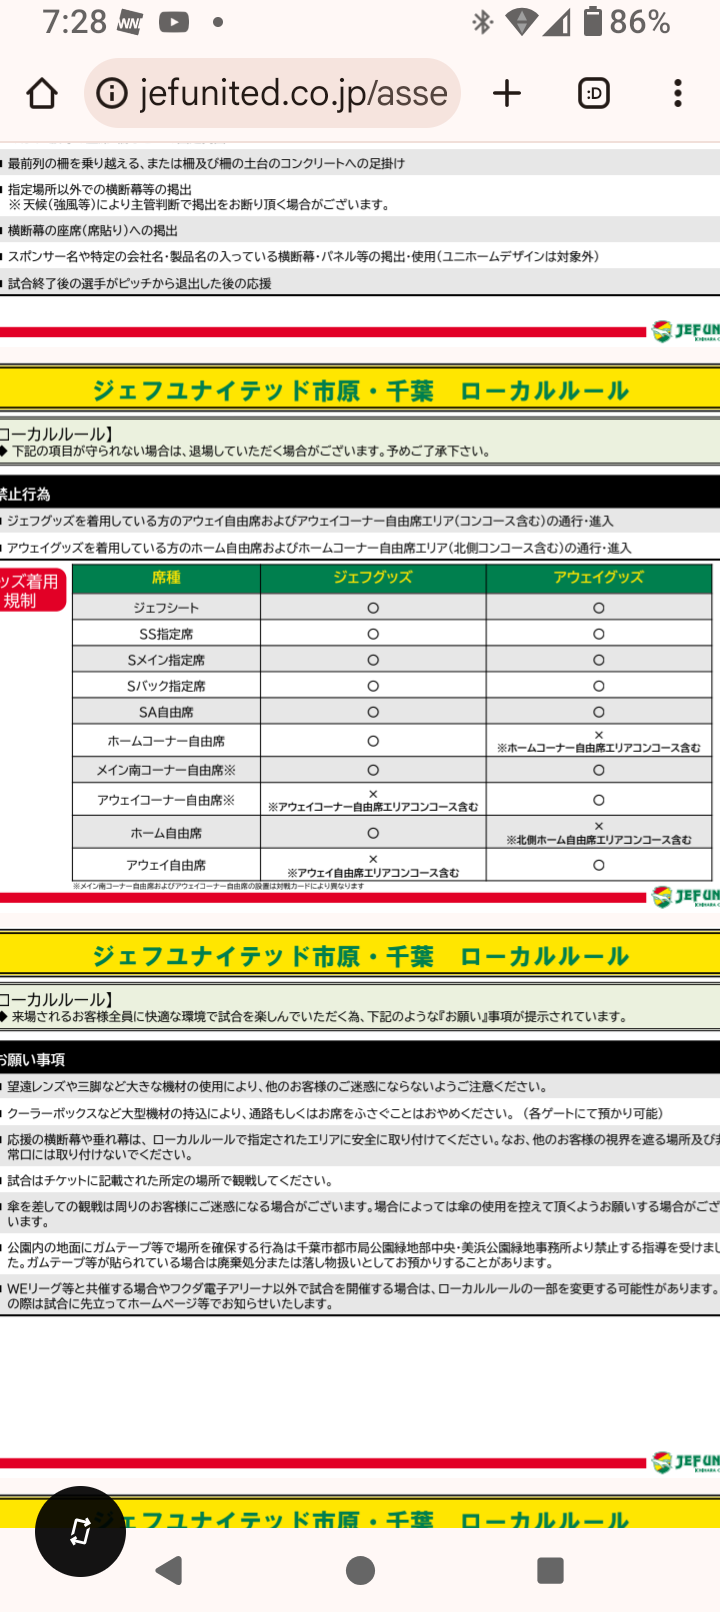Image resolution: width=720 pixels, height=1612 pixels.
Task: Open the tab switcher
Action: click(x=593, y=94)
